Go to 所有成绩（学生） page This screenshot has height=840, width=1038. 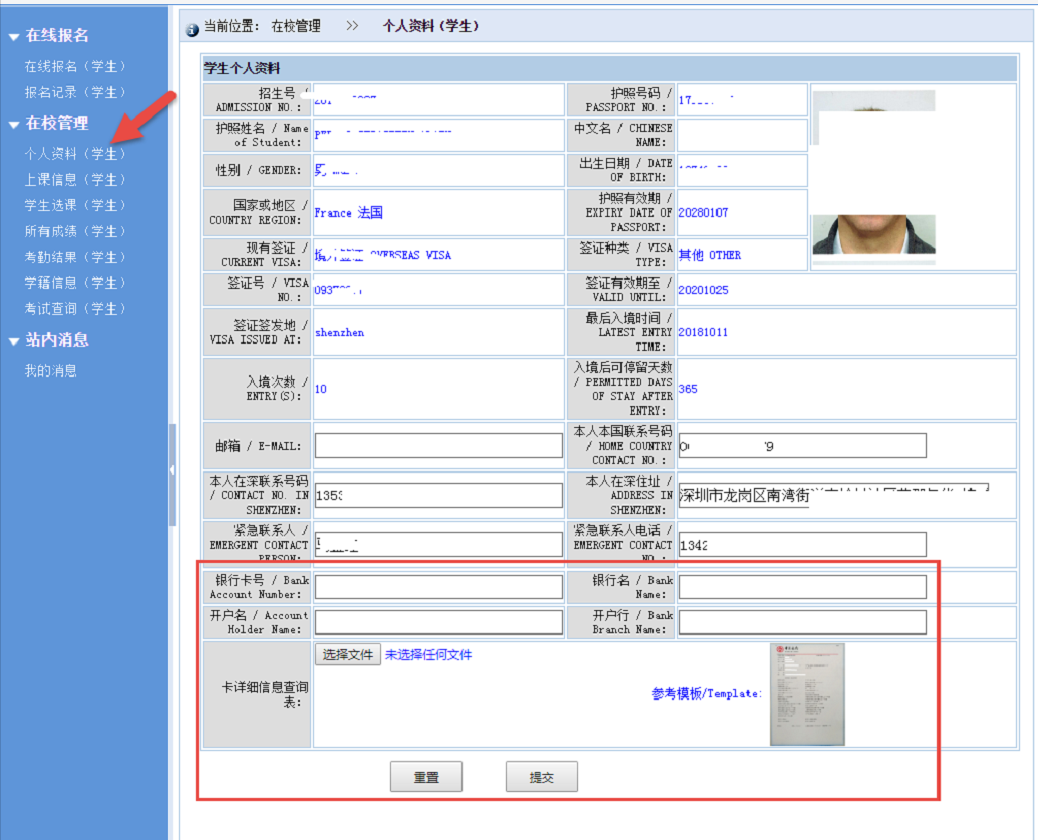(75, 231)
